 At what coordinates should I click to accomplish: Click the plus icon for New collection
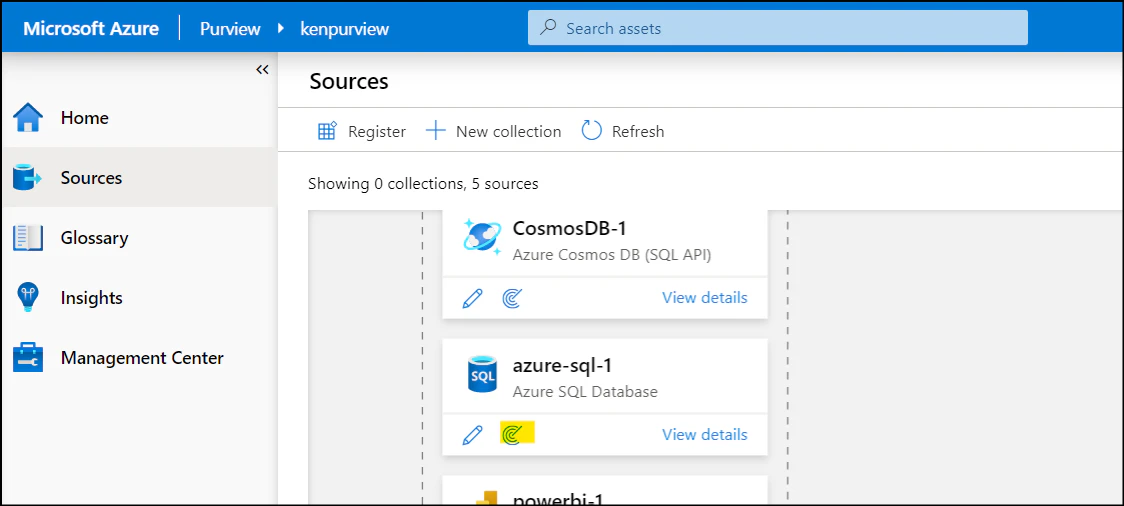(435, 131)
